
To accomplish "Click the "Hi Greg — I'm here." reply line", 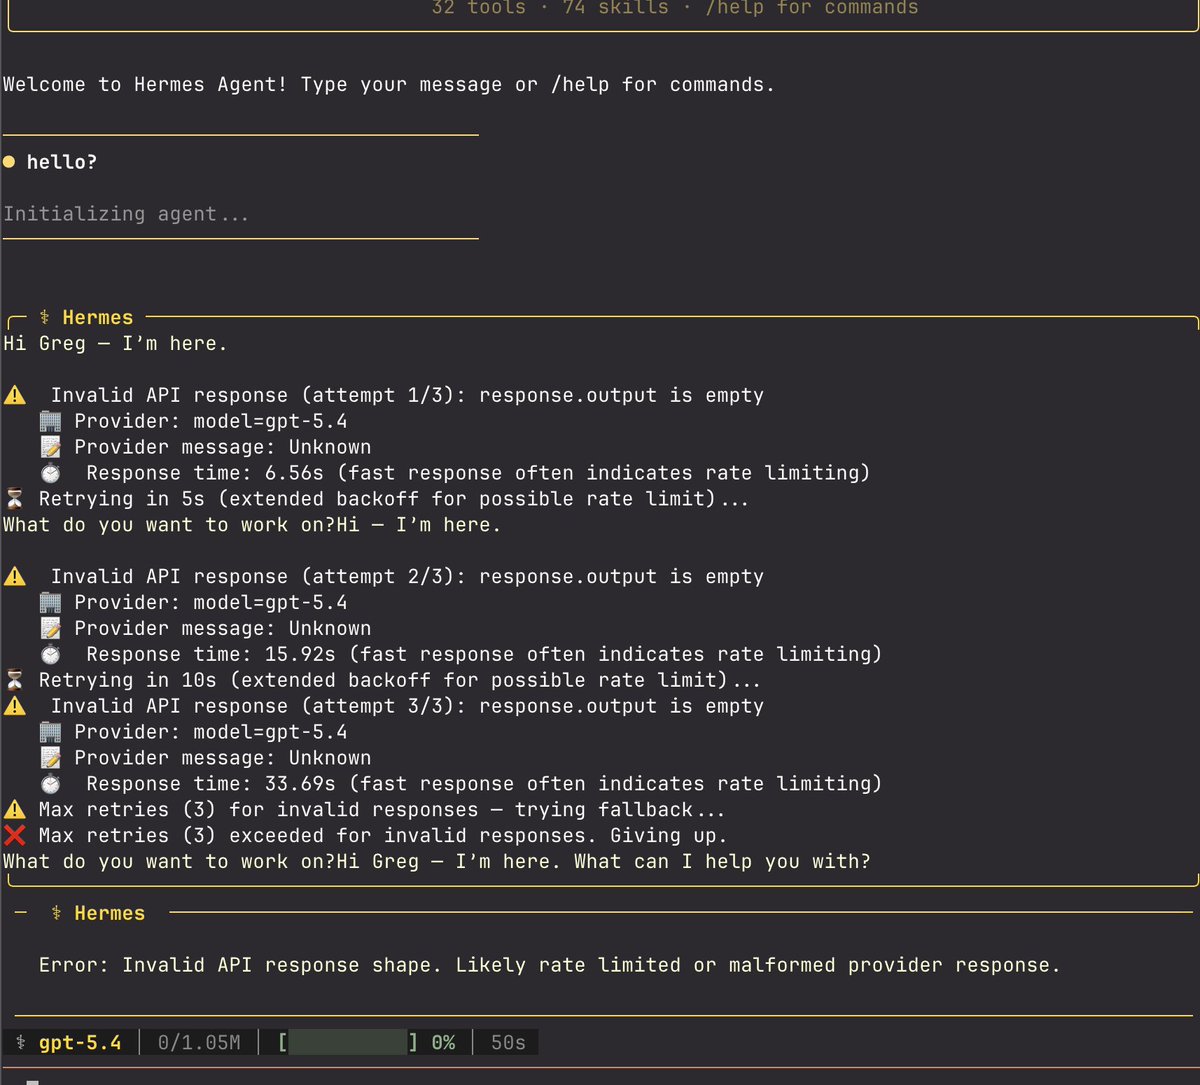I will 115,343.
